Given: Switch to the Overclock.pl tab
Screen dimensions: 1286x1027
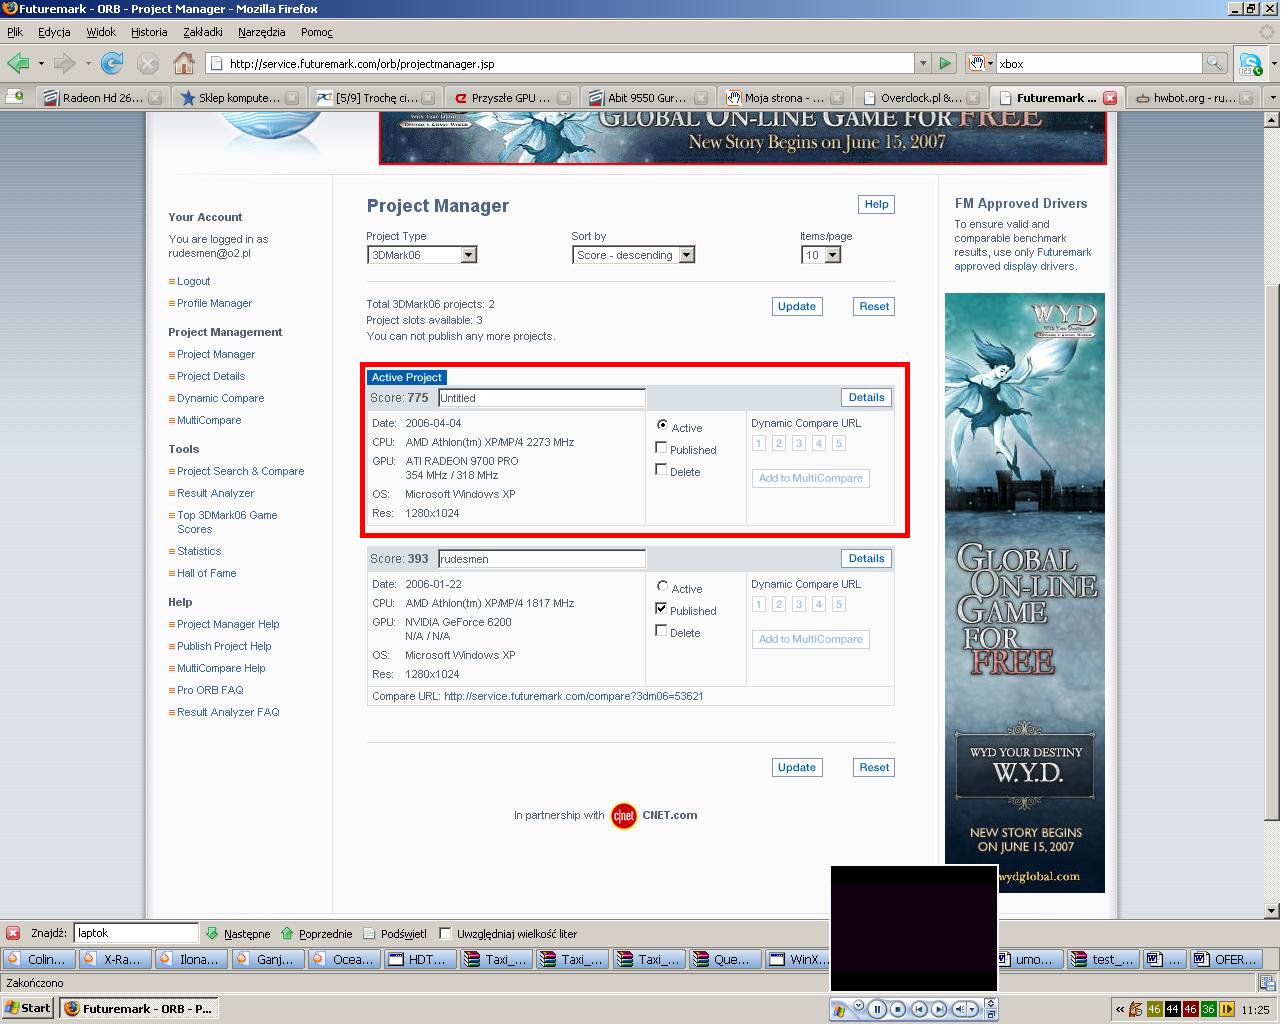Looking at the screenshot, I should [920, 98].
